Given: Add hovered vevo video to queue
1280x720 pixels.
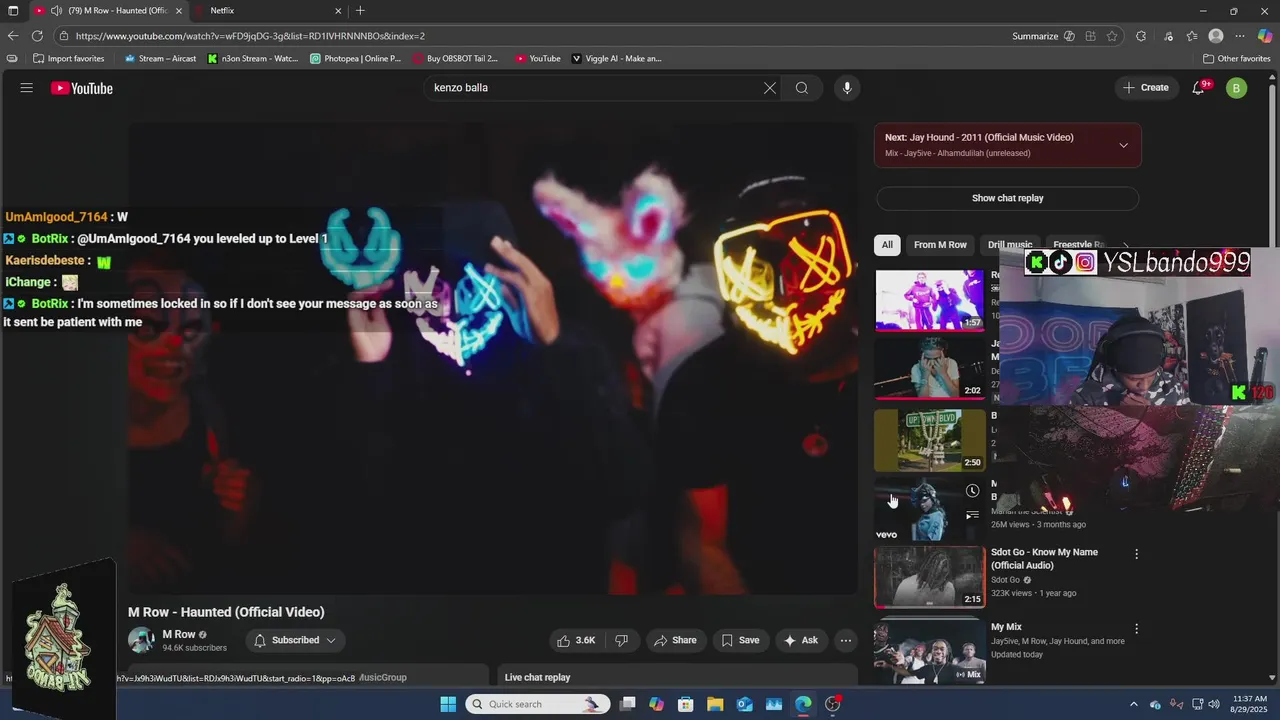Looking at the screenshot, I should click(x=972, y=516).
